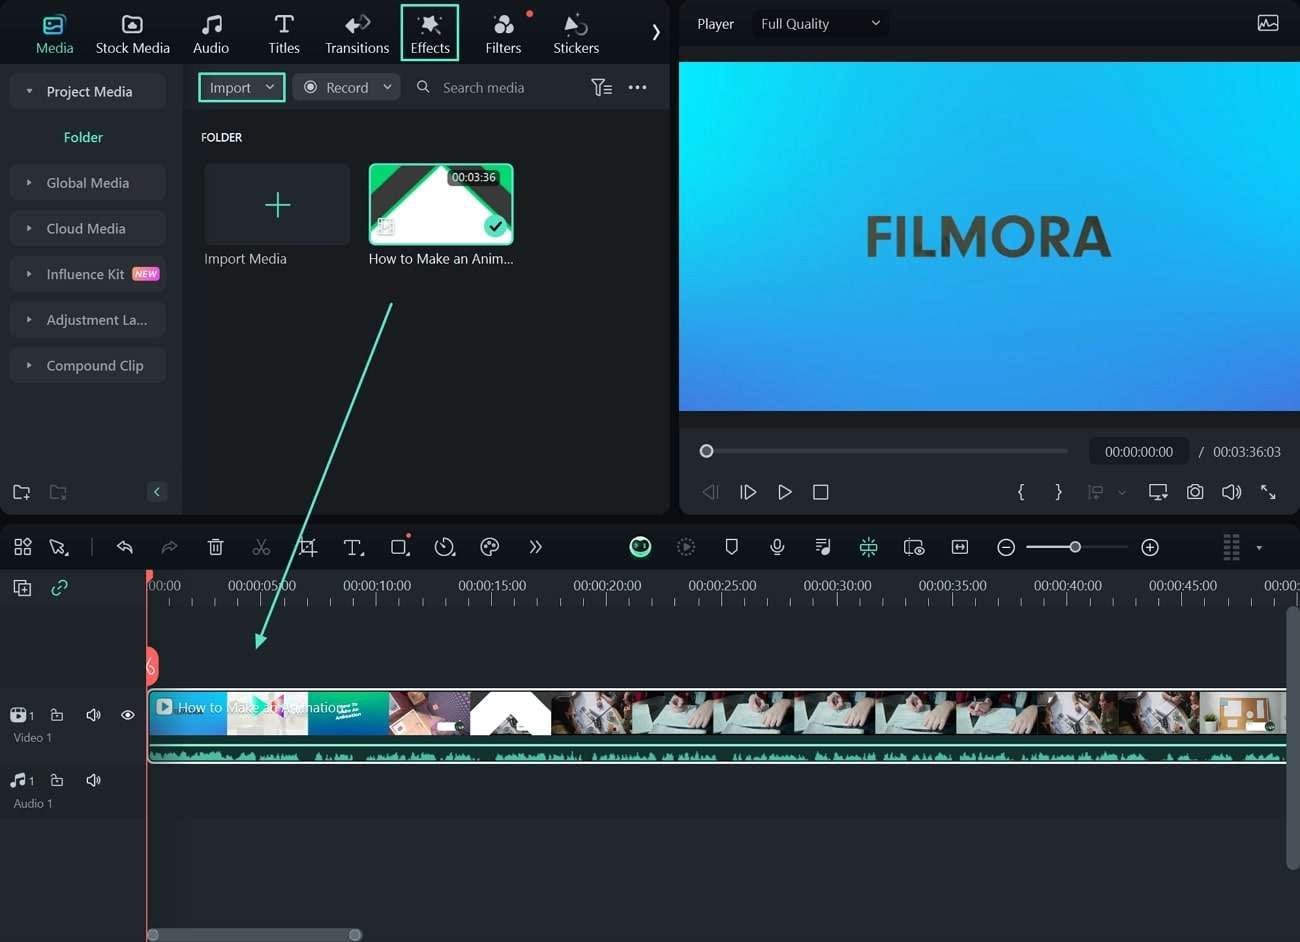Switch to the Audio tab

(211, 34)
